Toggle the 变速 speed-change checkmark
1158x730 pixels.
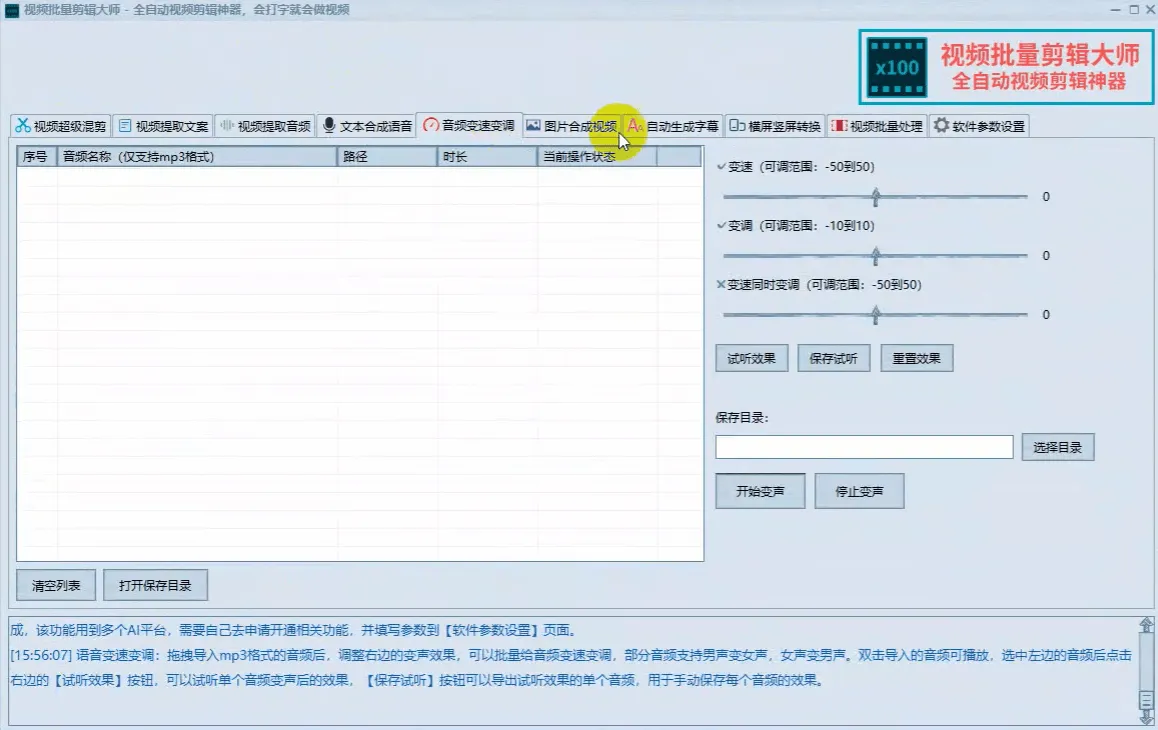(x=720, y=166)
